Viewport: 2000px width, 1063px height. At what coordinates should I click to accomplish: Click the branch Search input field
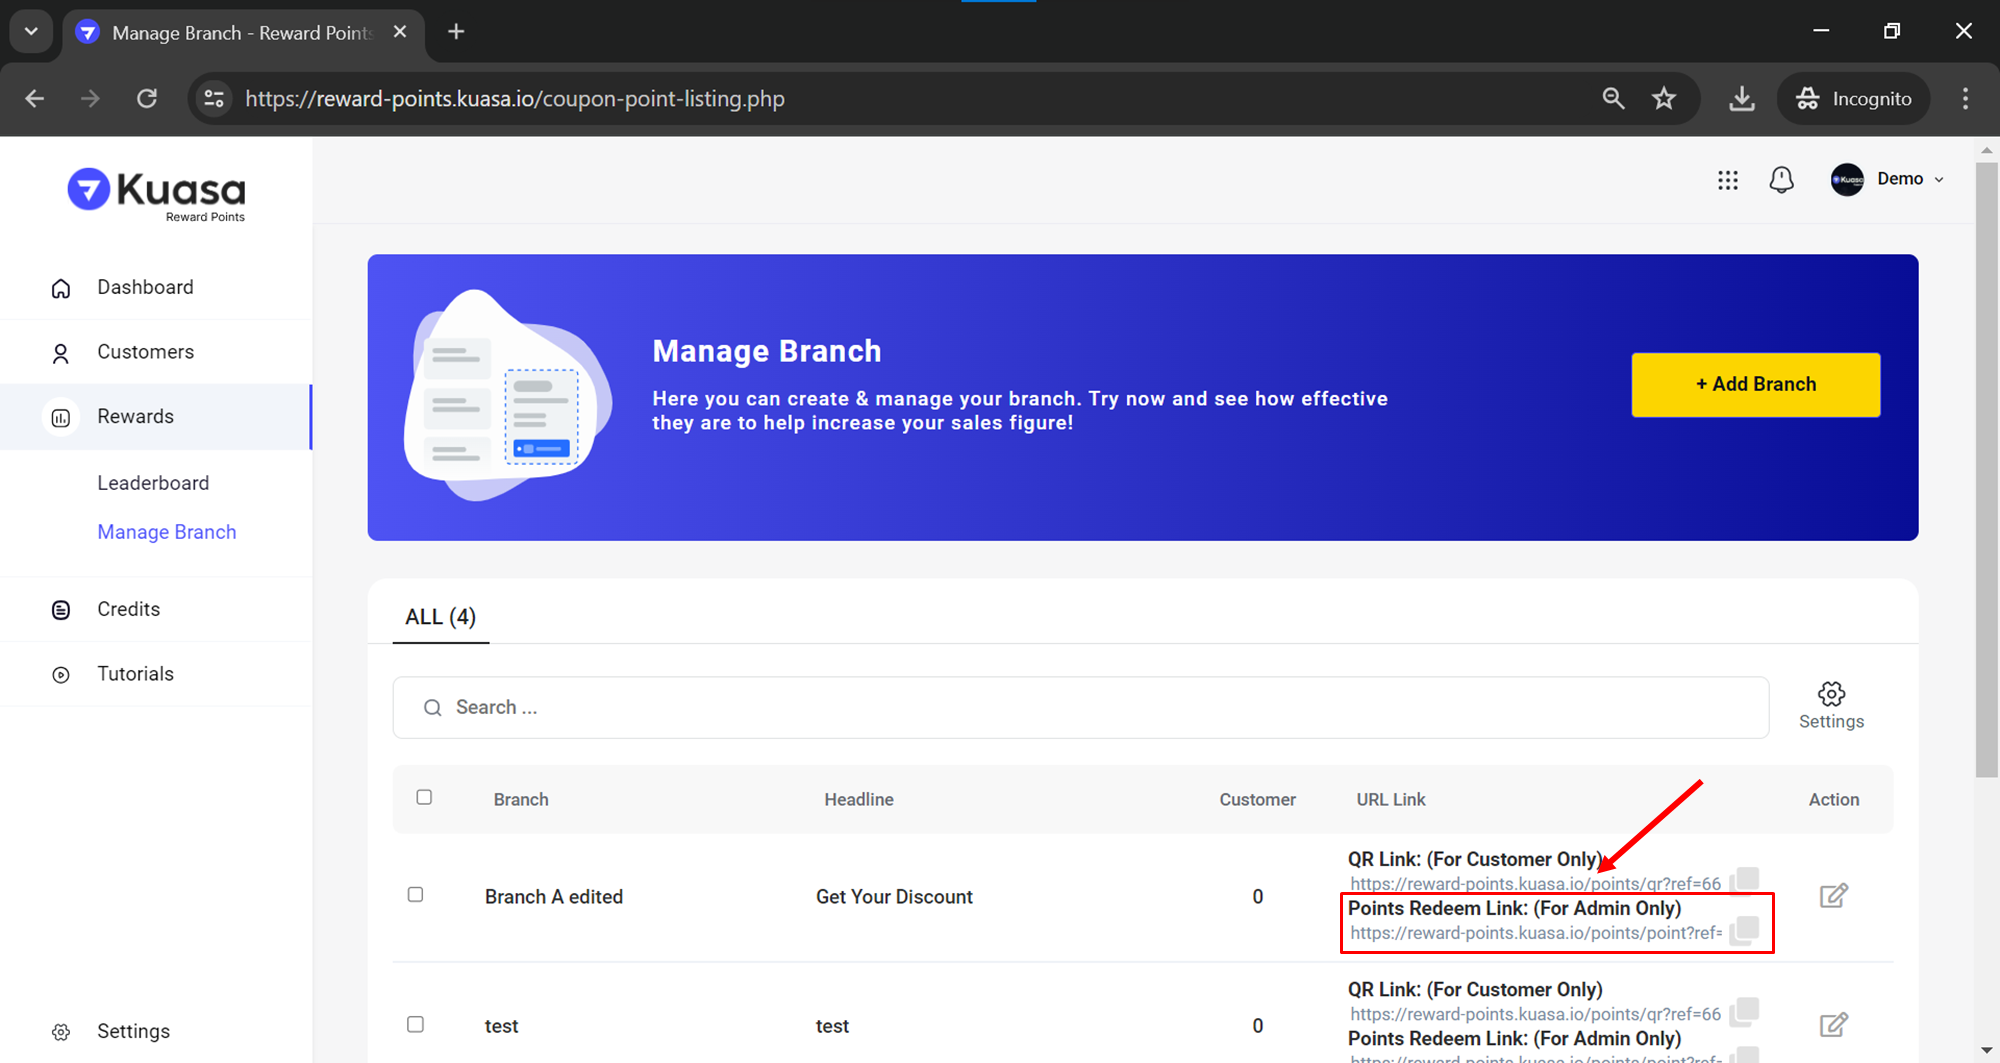coord(1080,708)
